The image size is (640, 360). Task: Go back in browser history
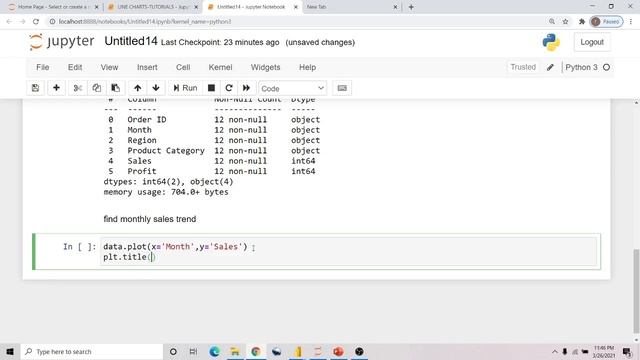[9, 22]
